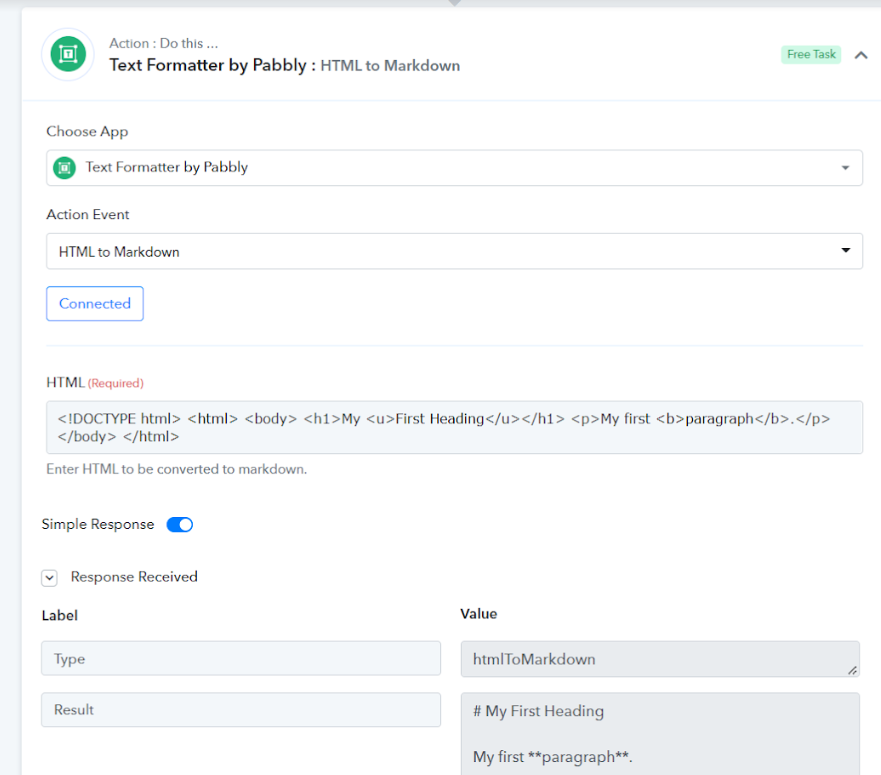The height and width of the screenshot is (775, 881).
Task: Click the 'Enter HTML to be converted to markdown.' hint
Action: pyautogui.click(x=176, y=469)
